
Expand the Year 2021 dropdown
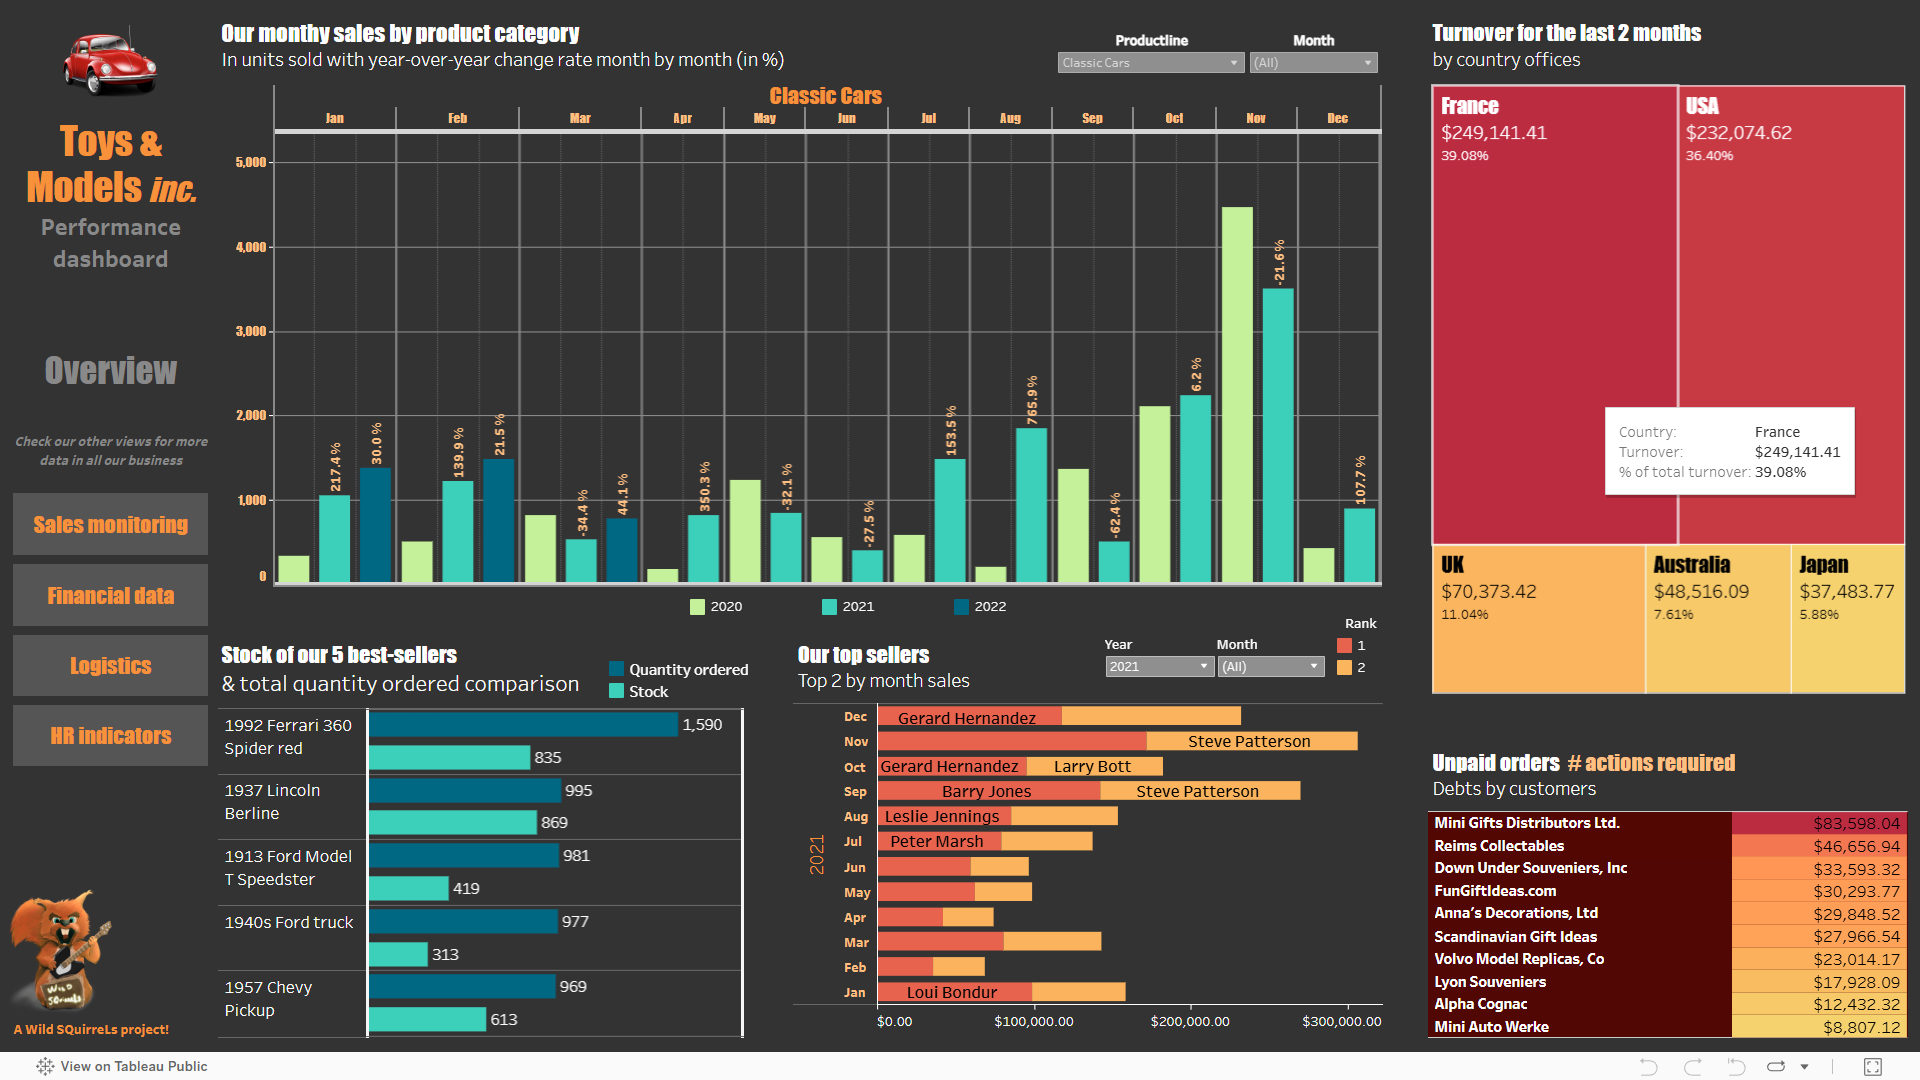[x=1159, y=667]
